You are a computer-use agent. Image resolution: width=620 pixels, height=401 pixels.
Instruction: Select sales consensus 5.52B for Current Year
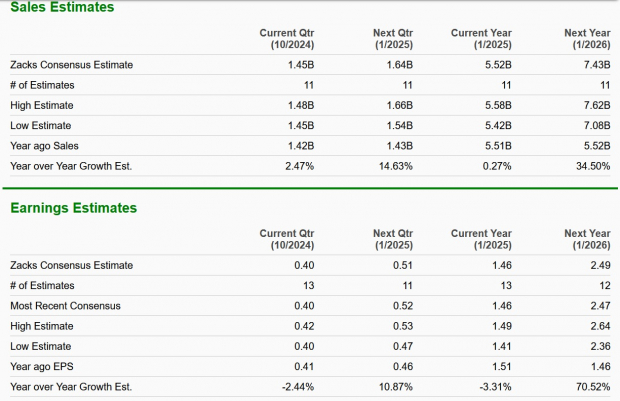tap(498, 65)
